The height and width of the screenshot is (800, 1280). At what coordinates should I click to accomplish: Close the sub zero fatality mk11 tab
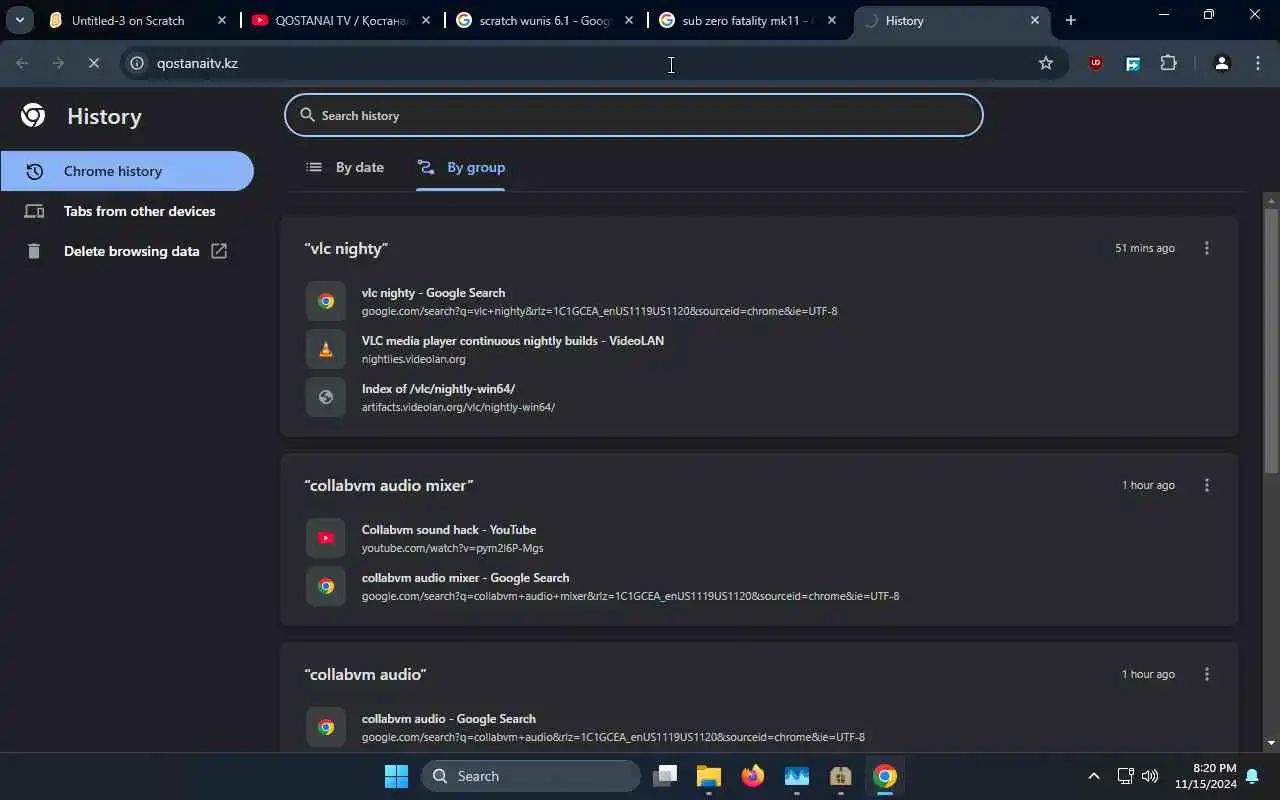pyautogui.click(x=832, y=20)
